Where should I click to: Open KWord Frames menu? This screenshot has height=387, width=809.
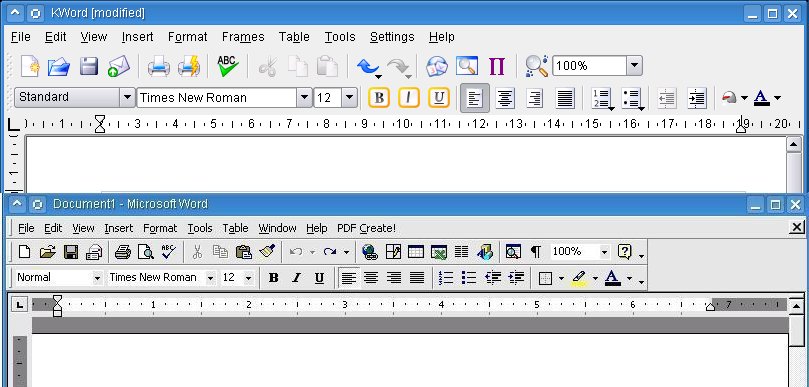point(243,37)
